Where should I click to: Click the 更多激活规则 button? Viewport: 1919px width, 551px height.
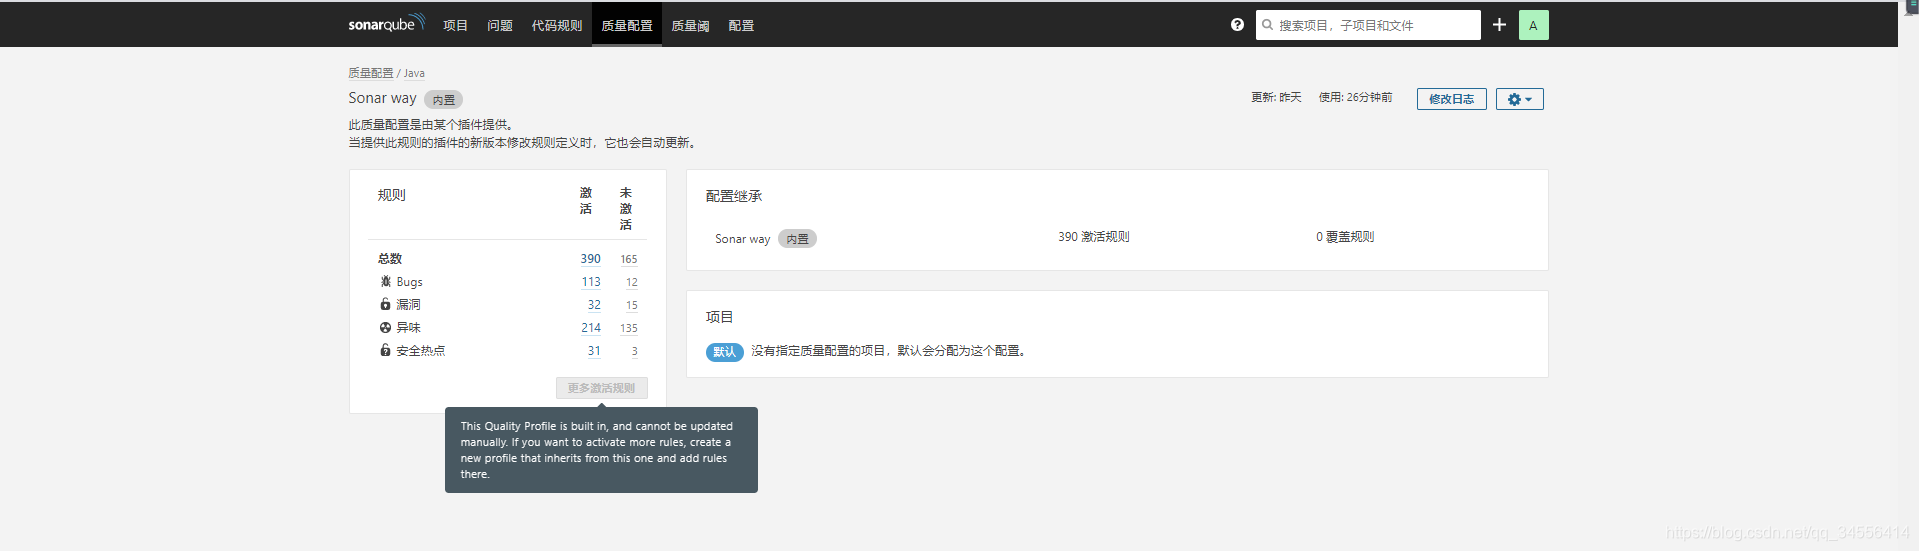[x=601, y=388]
